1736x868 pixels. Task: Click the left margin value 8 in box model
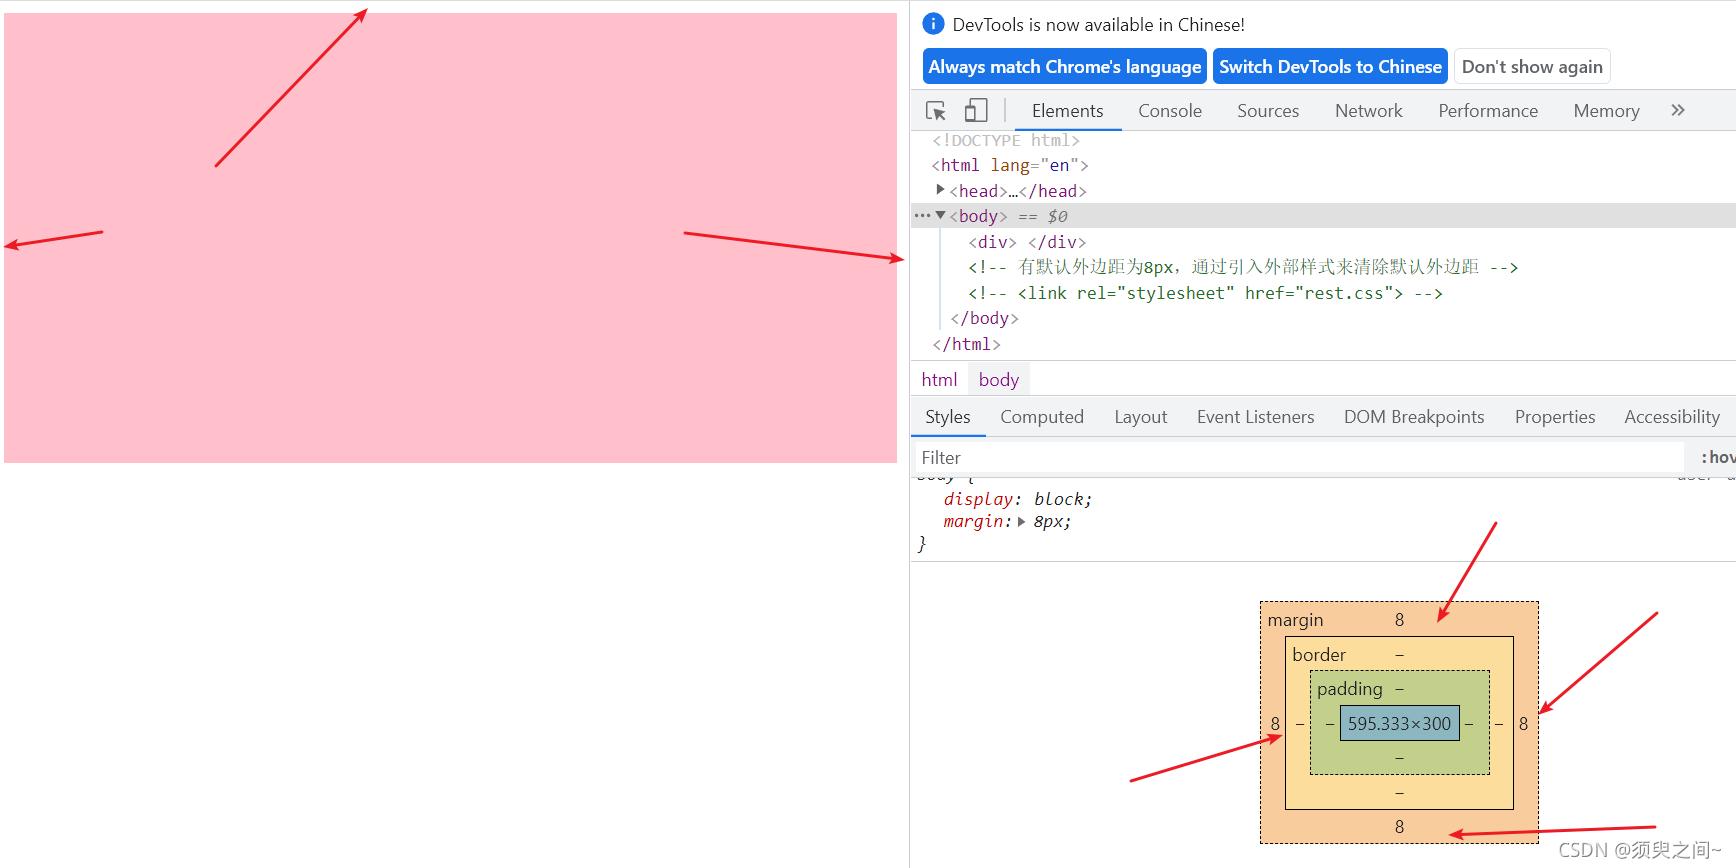tap(1275, 724)
